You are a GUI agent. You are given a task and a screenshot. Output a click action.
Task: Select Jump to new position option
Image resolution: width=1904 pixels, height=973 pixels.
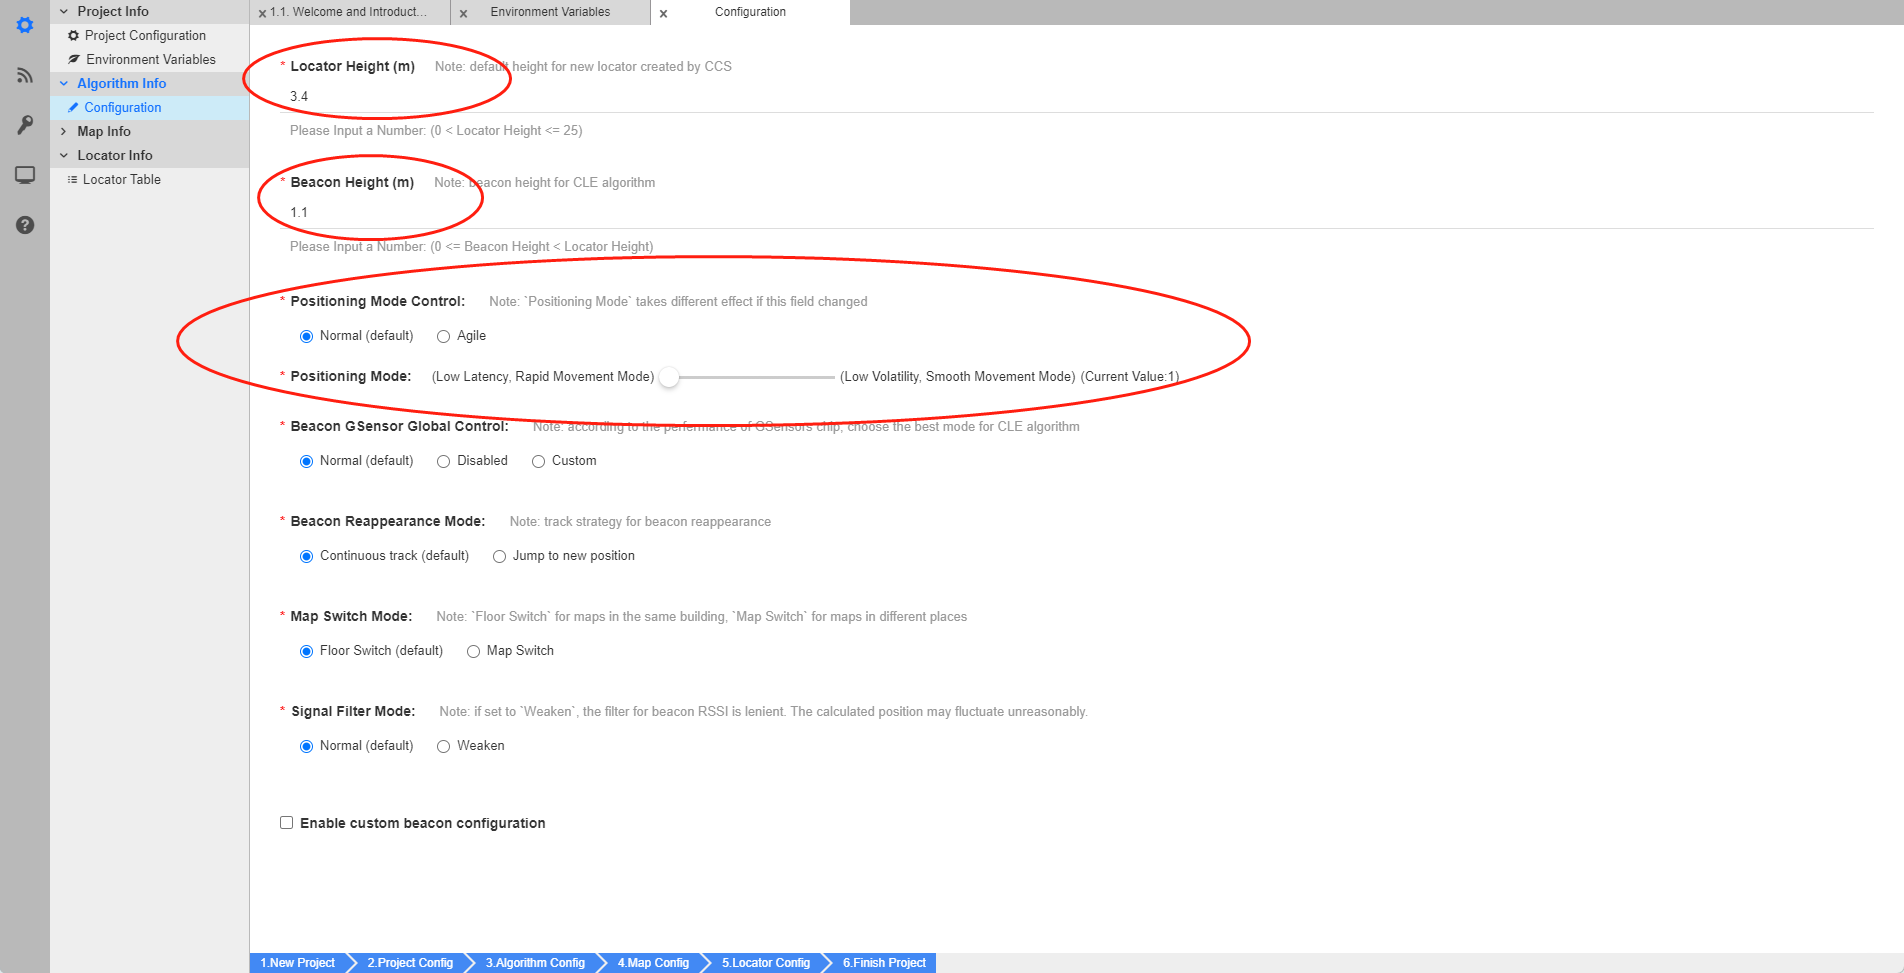[x=499, y=557]
